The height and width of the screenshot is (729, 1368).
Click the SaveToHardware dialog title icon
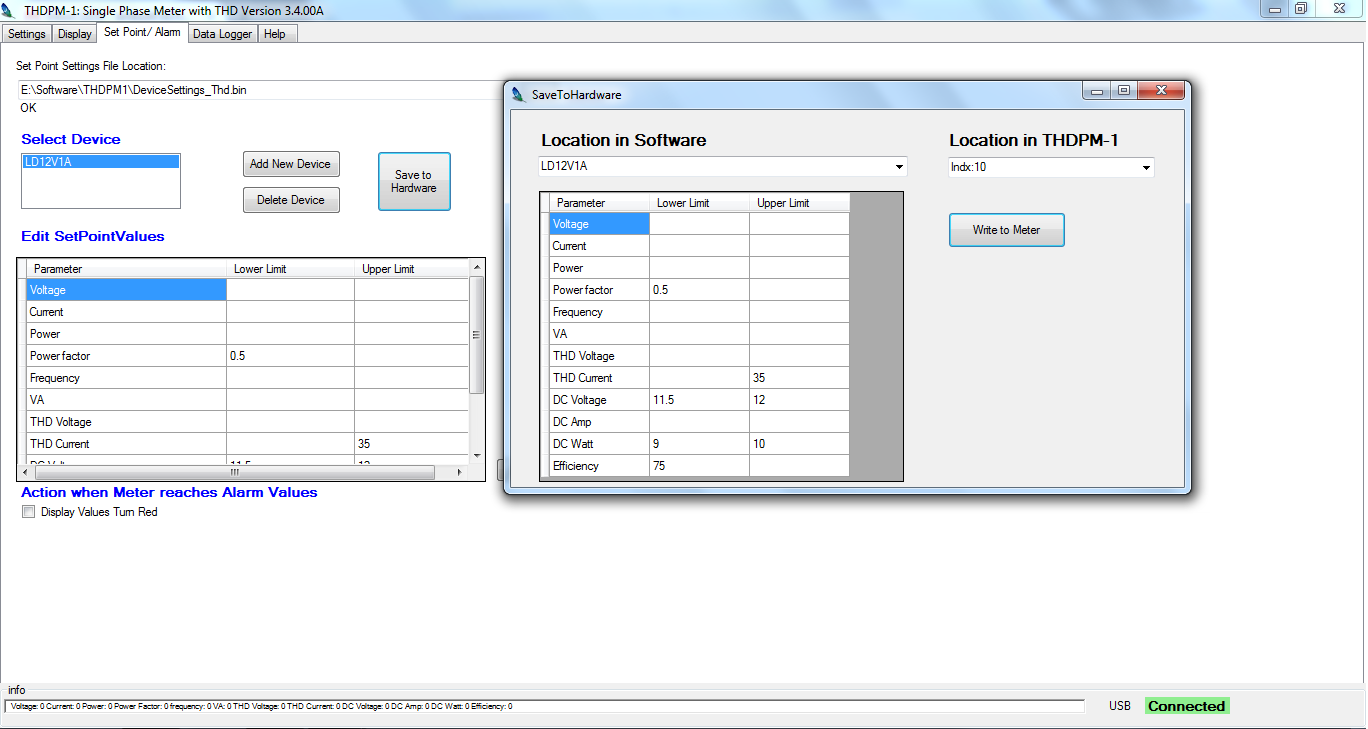click(x=518, y=95)
